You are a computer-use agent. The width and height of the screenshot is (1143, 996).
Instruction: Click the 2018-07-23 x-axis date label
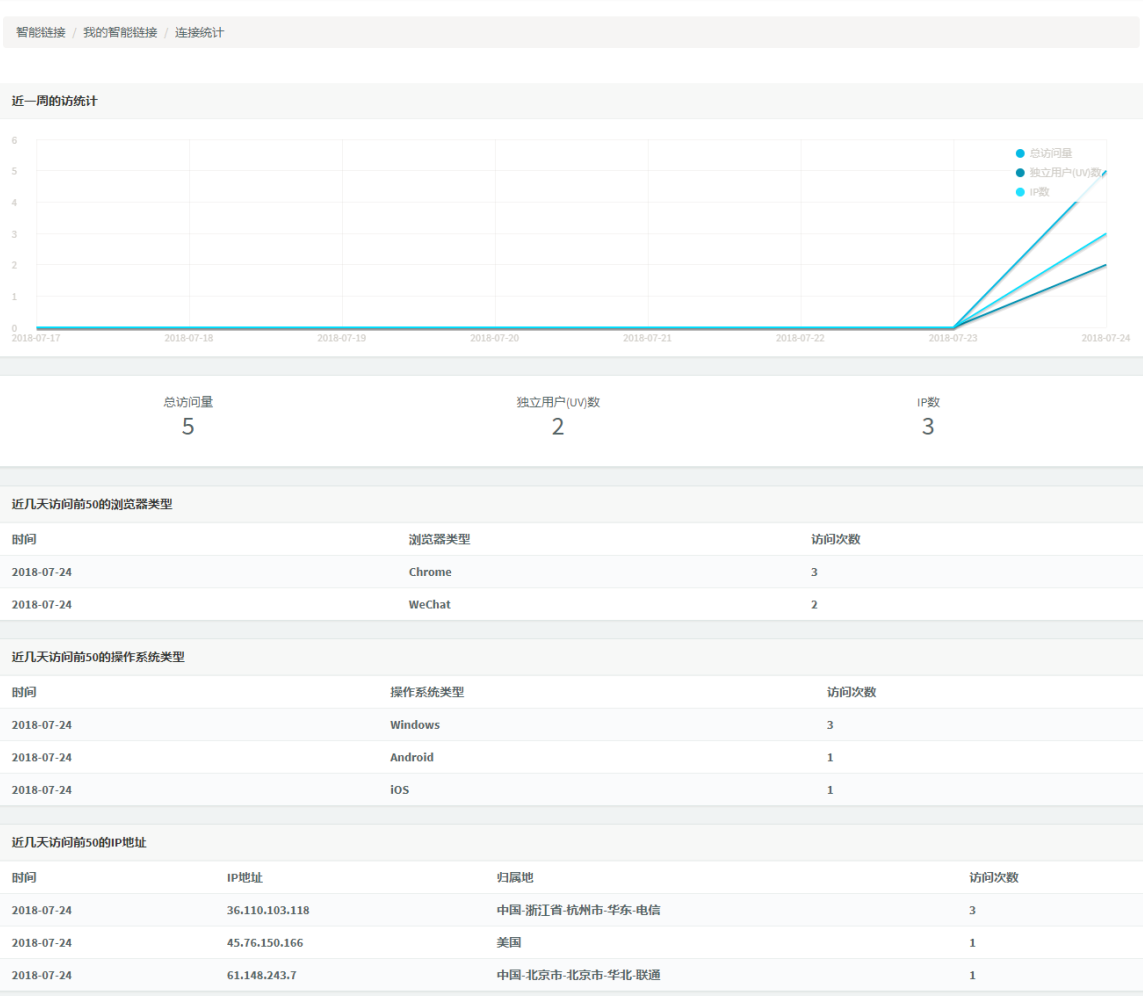(x=953, y=338)
